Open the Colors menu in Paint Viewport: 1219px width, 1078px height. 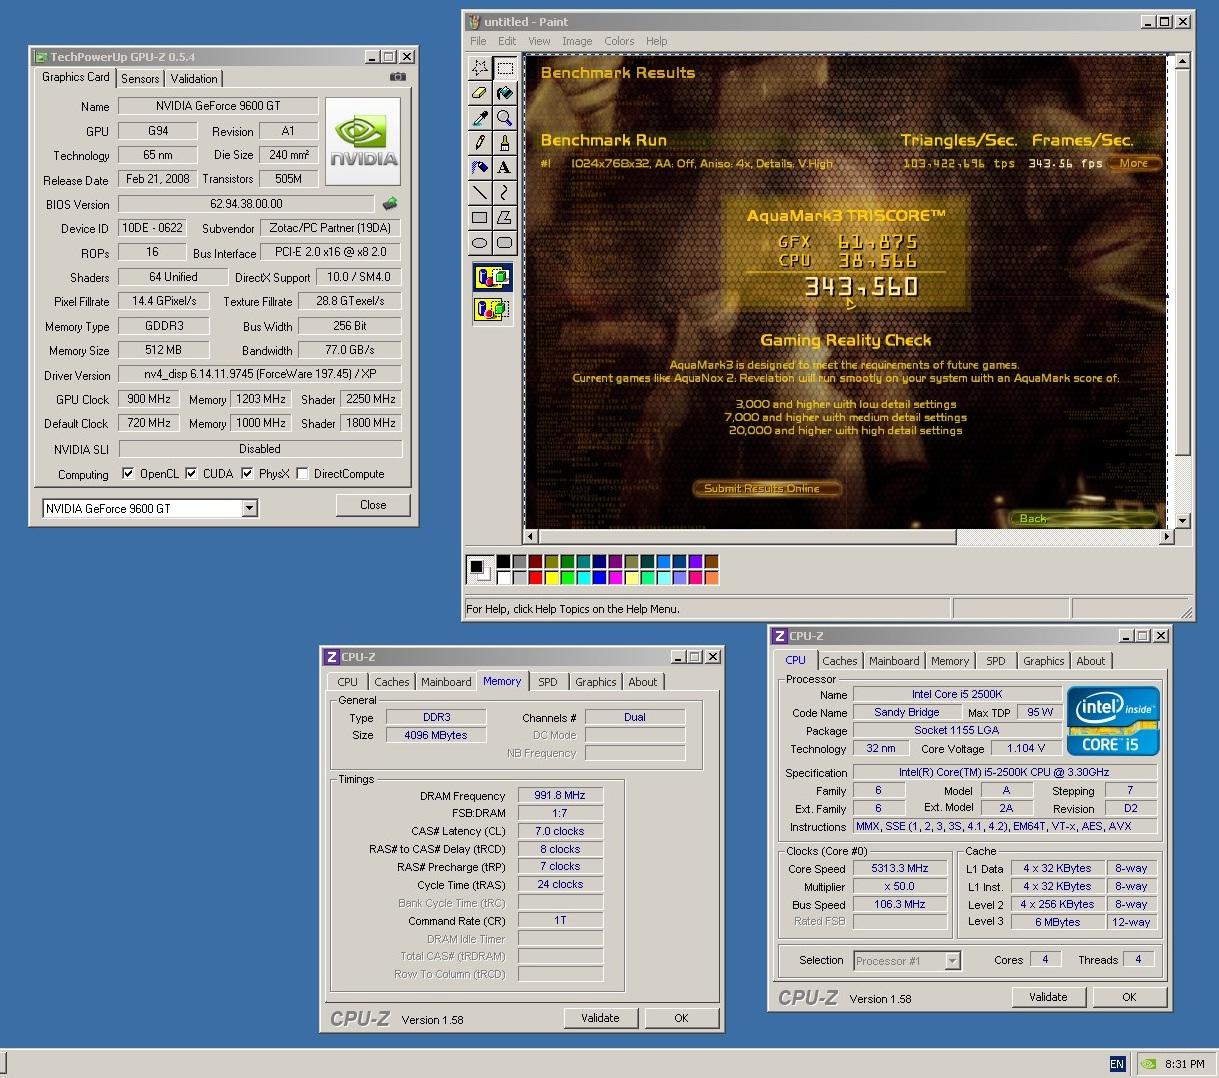click(619, 41)
